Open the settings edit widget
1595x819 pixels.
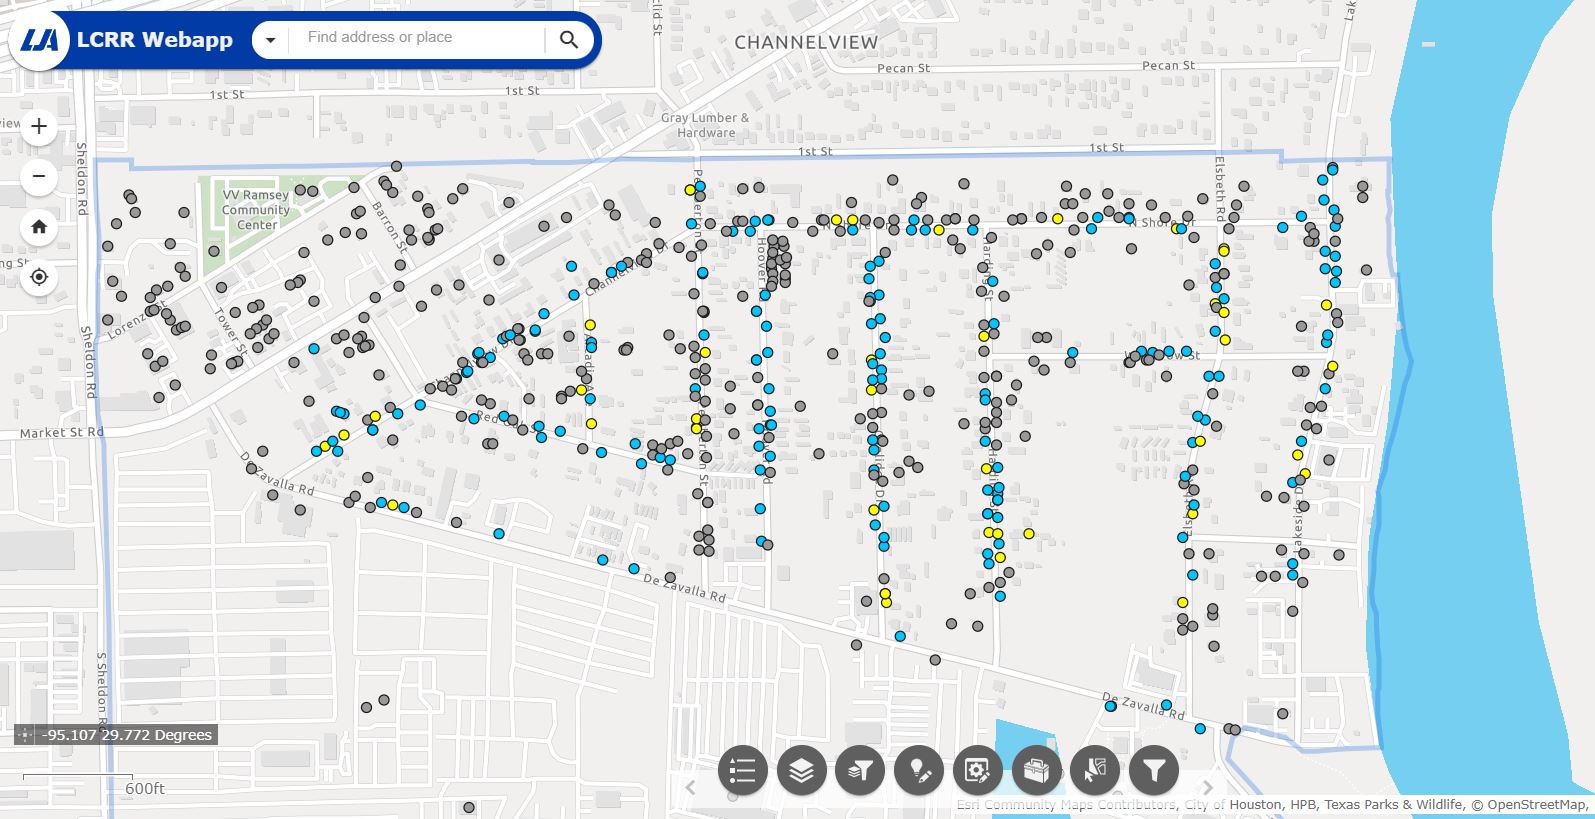978,771
